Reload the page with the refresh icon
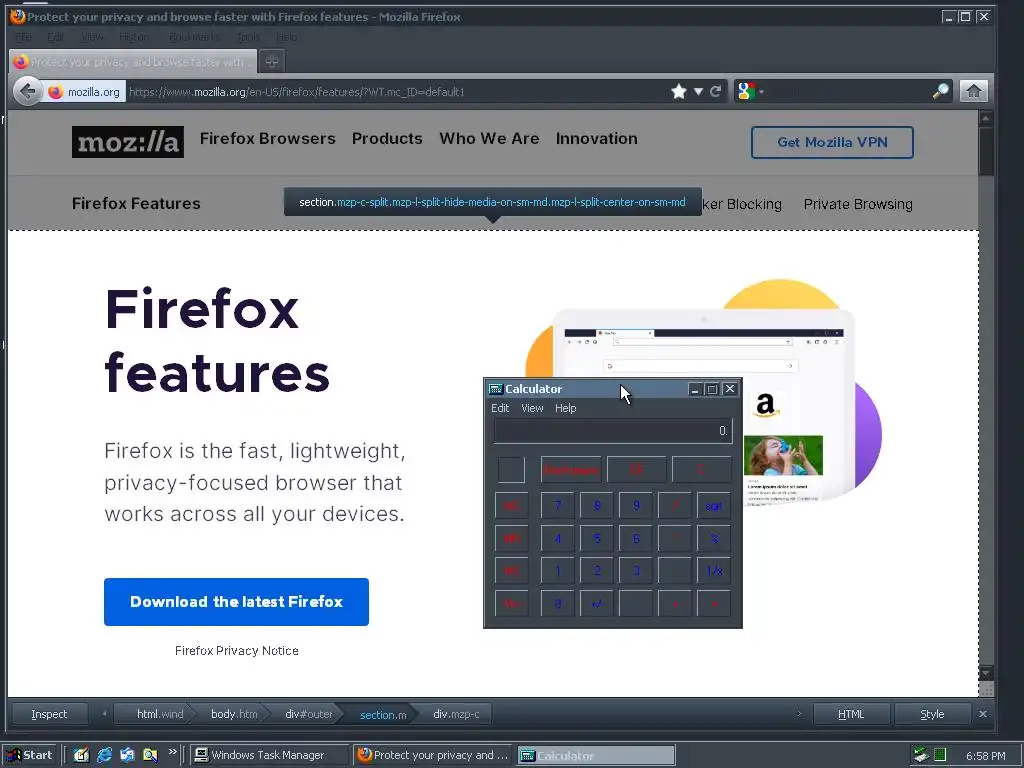 pyautogui.click(x=716, y=91)
